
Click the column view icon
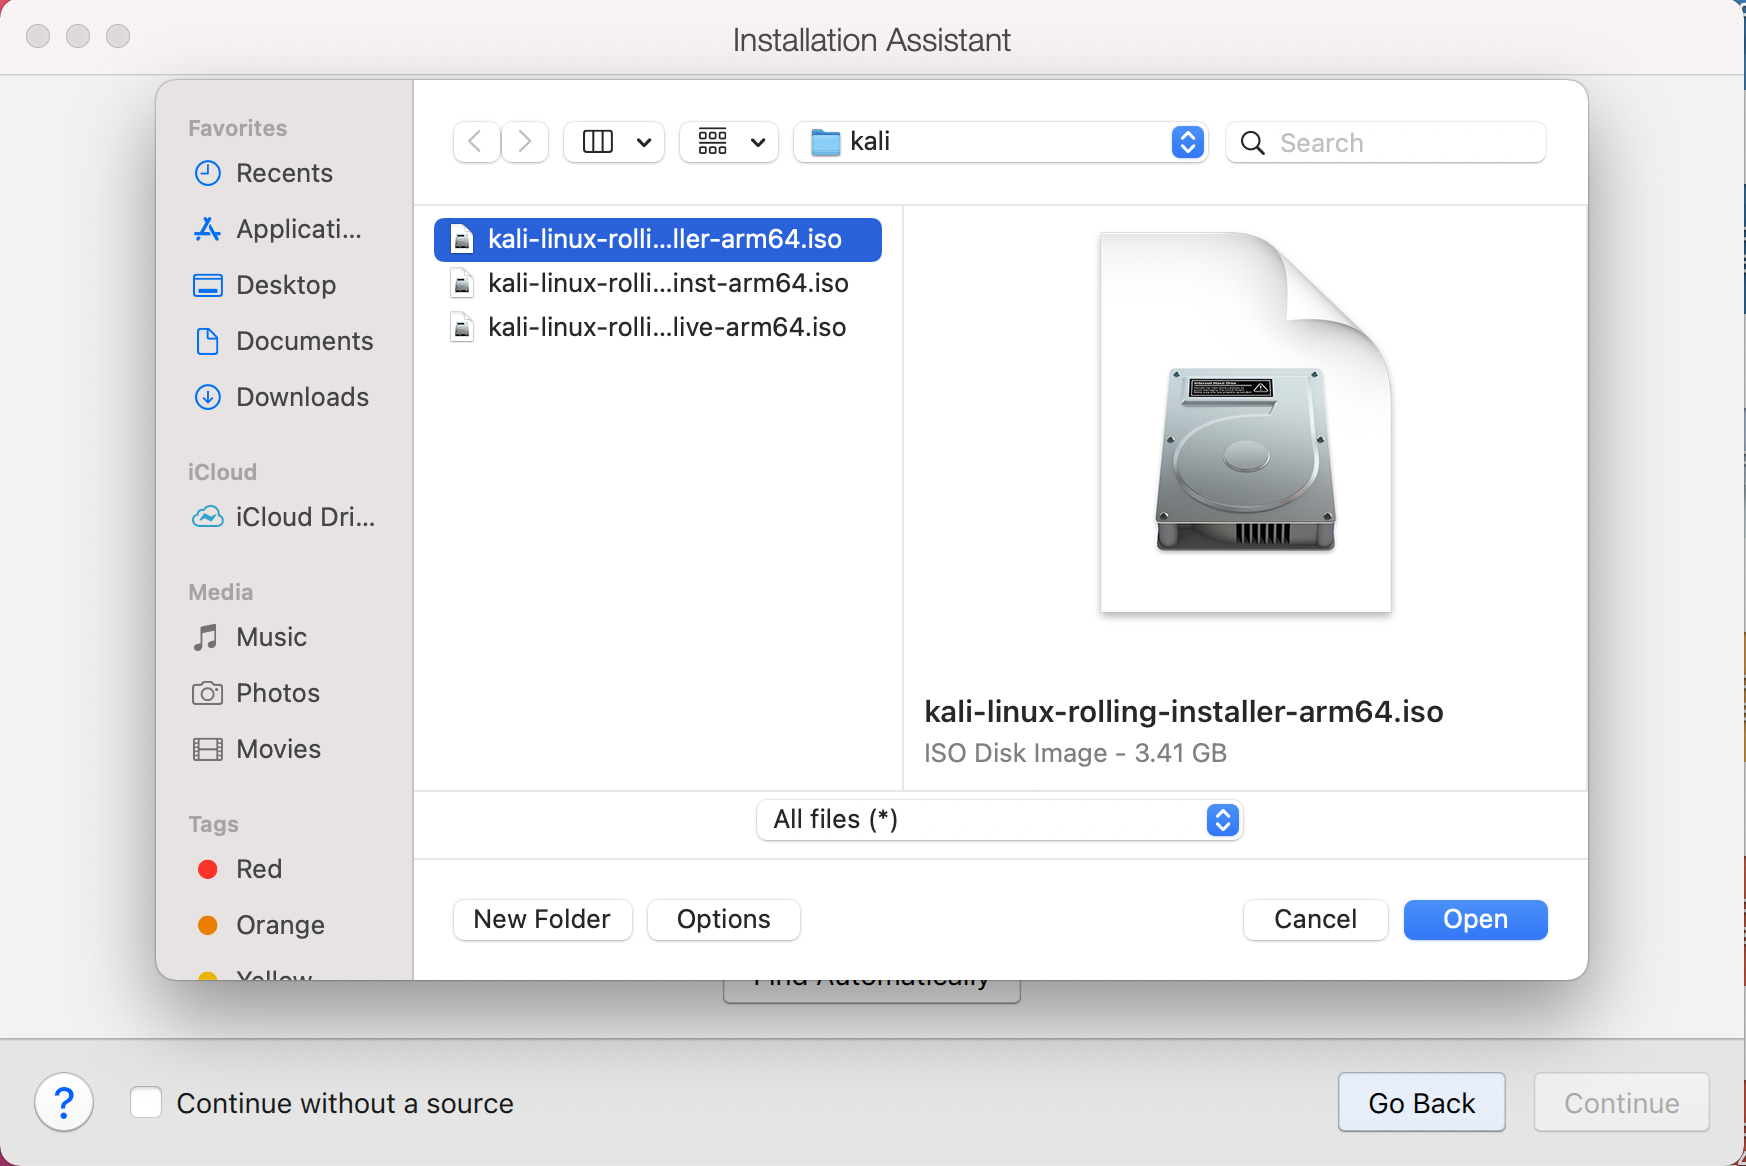click(x=598, y=142)
